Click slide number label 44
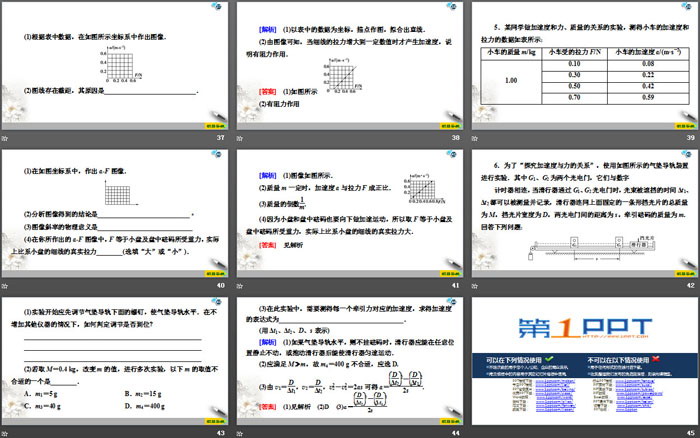 point(455,433)
